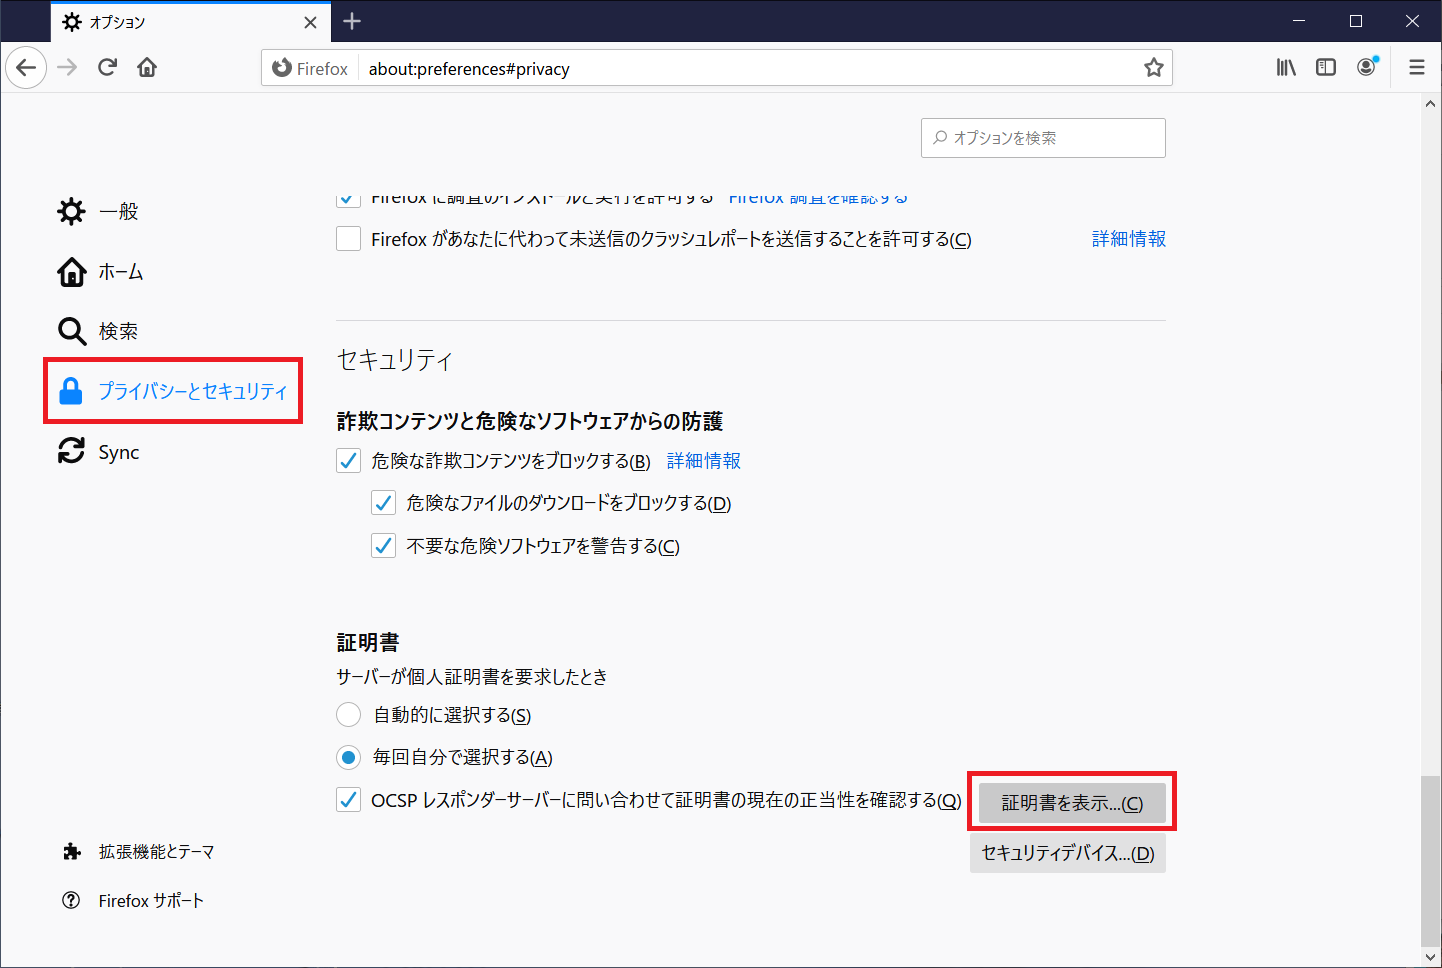Screen dimensions: 1442x968
Task: Open the hamburger application menu
Action: pyautogui.click(x=1416, y=68)
